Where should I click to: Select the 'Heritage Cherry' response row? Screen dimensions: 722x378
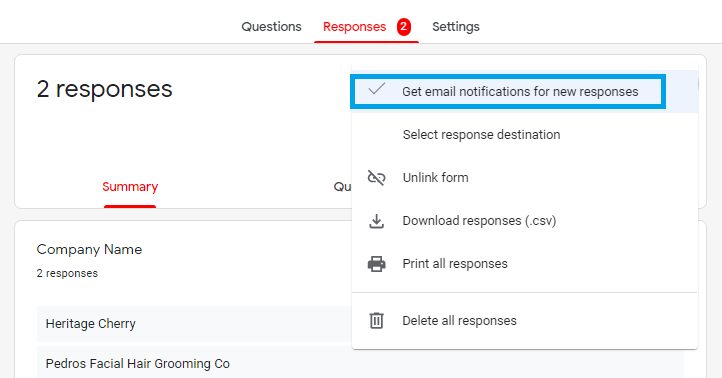click(x=194, y=324)
